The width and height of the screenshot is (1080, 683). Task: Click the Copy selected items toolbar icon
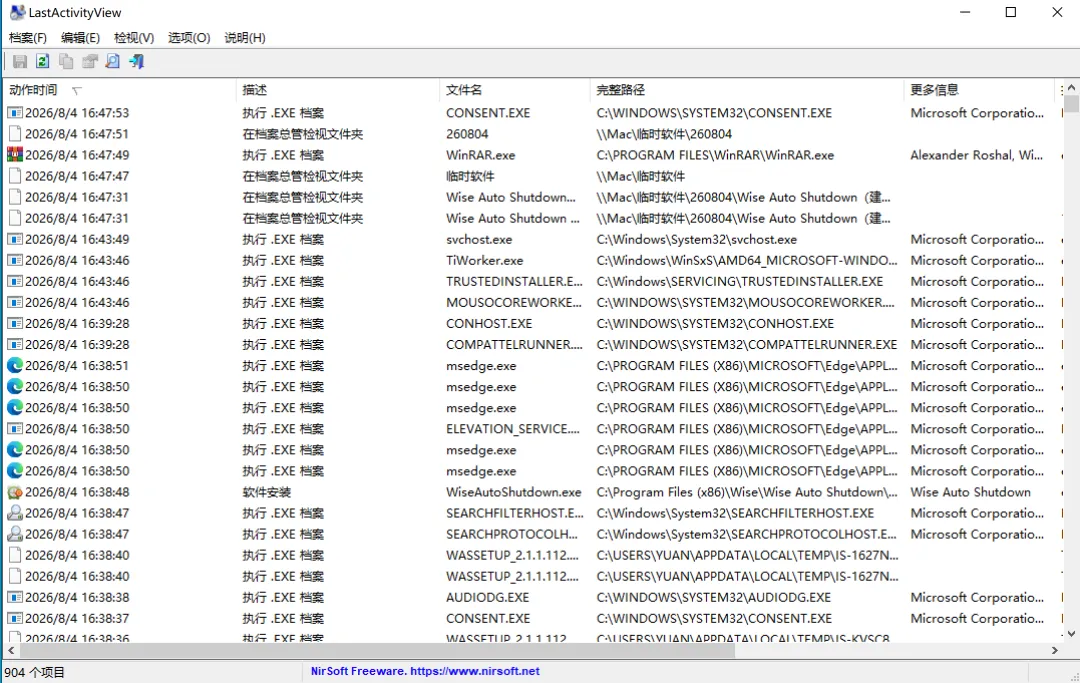tap(66, 61)
